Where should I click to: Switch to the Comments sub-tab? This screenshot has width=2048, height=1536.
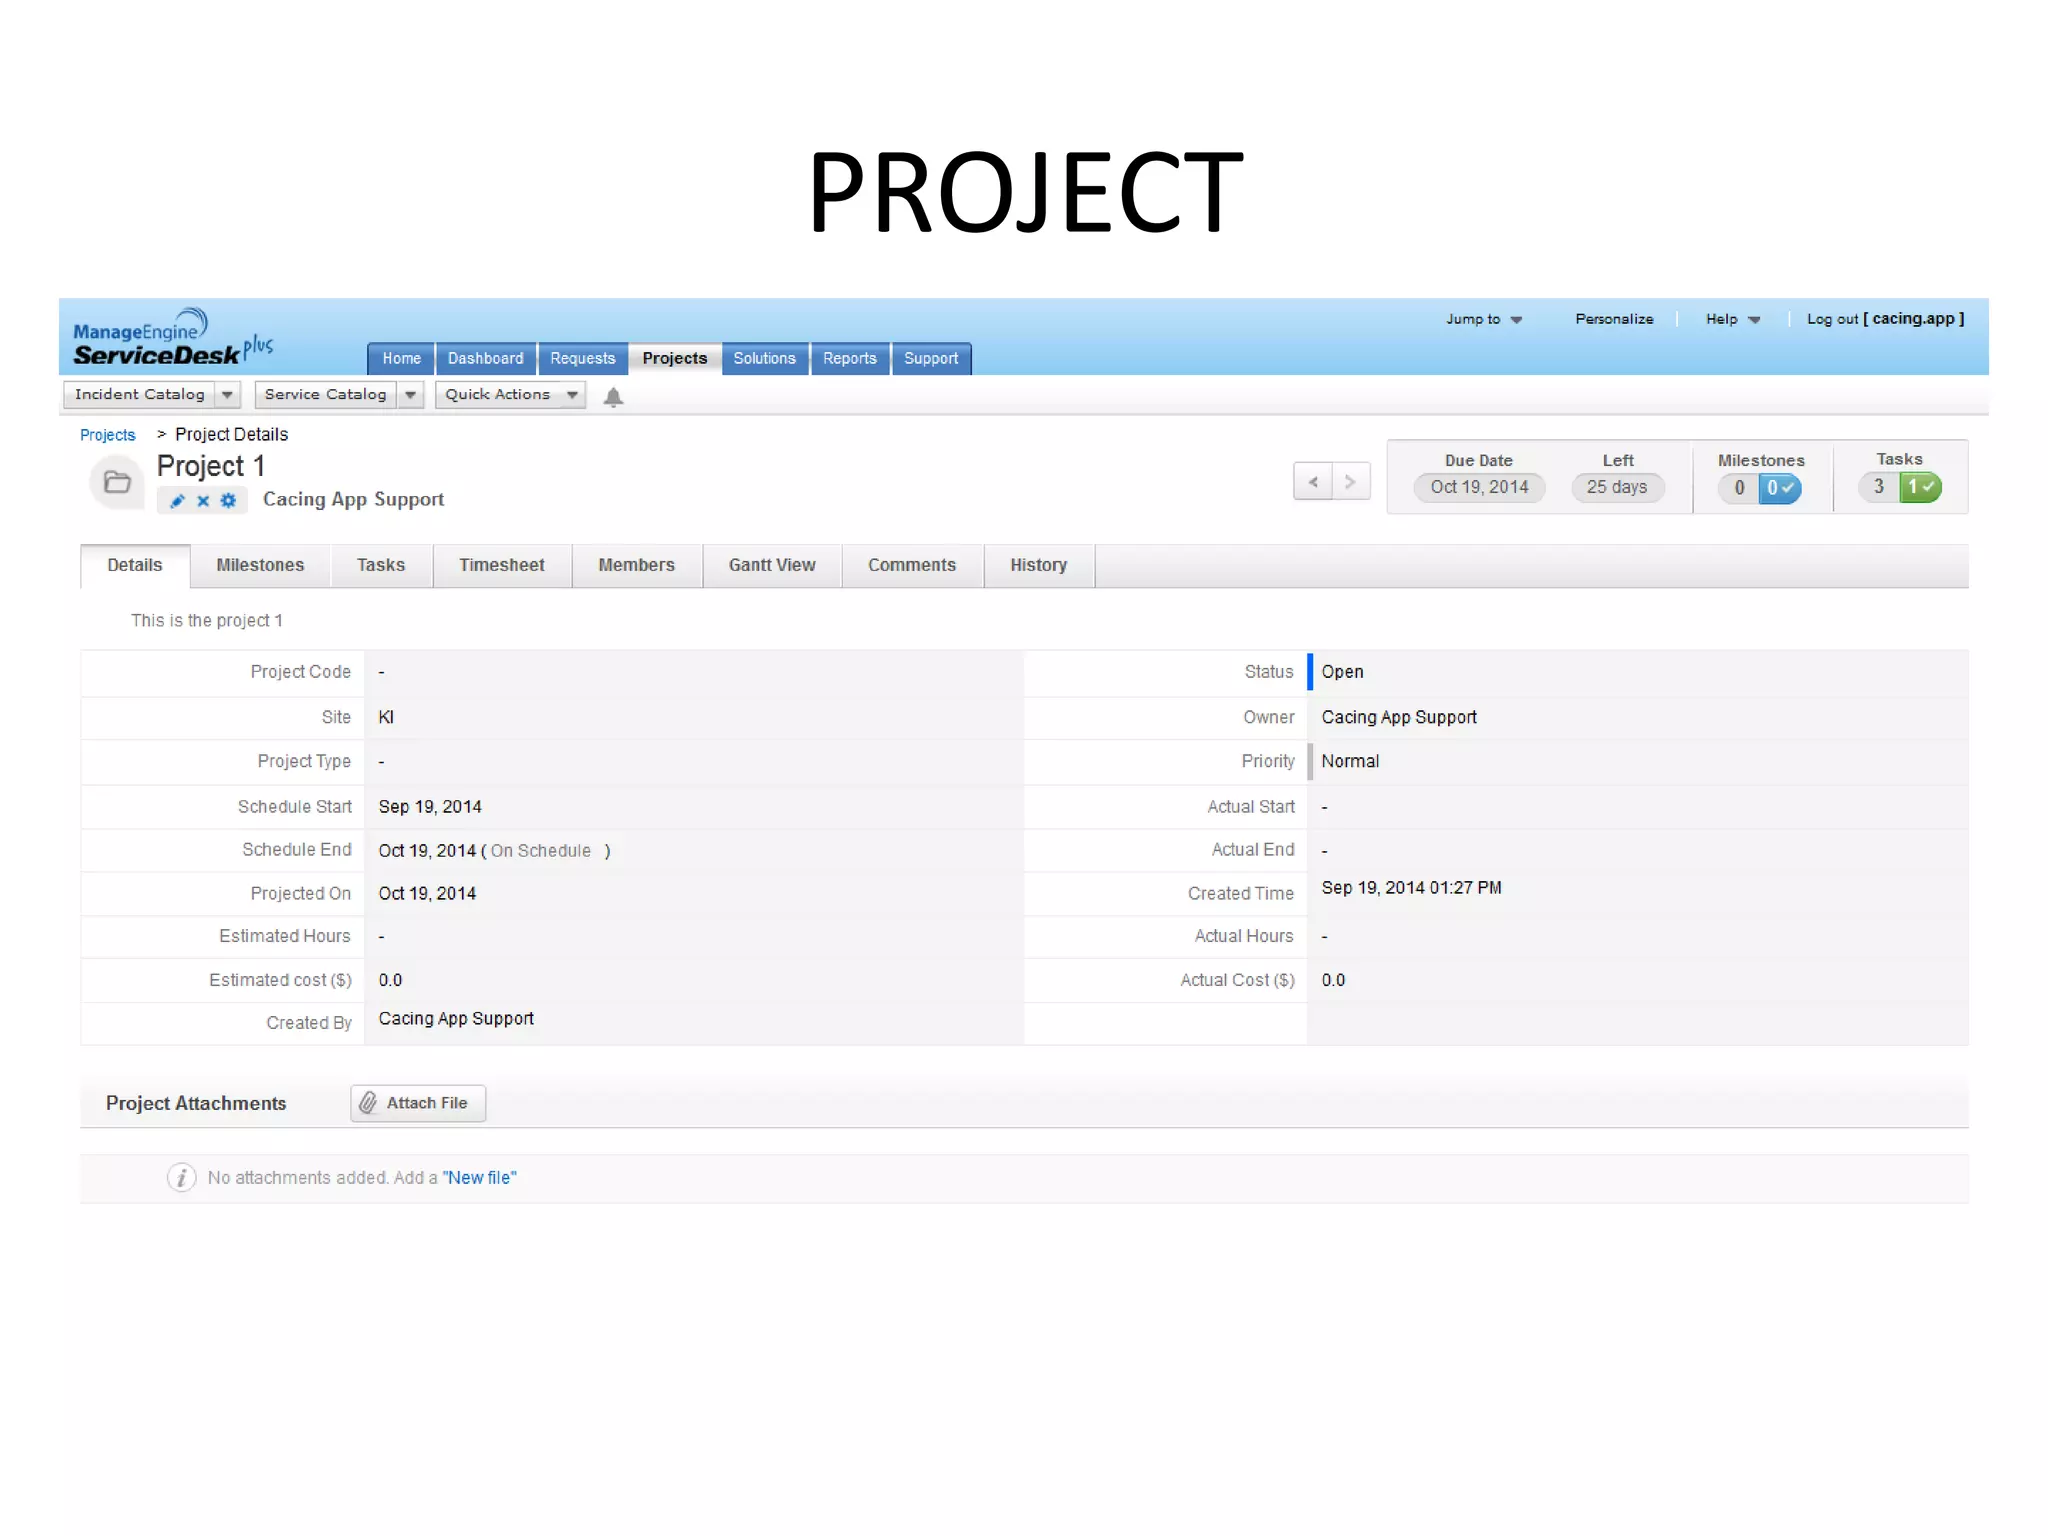[x=912, y=566]
